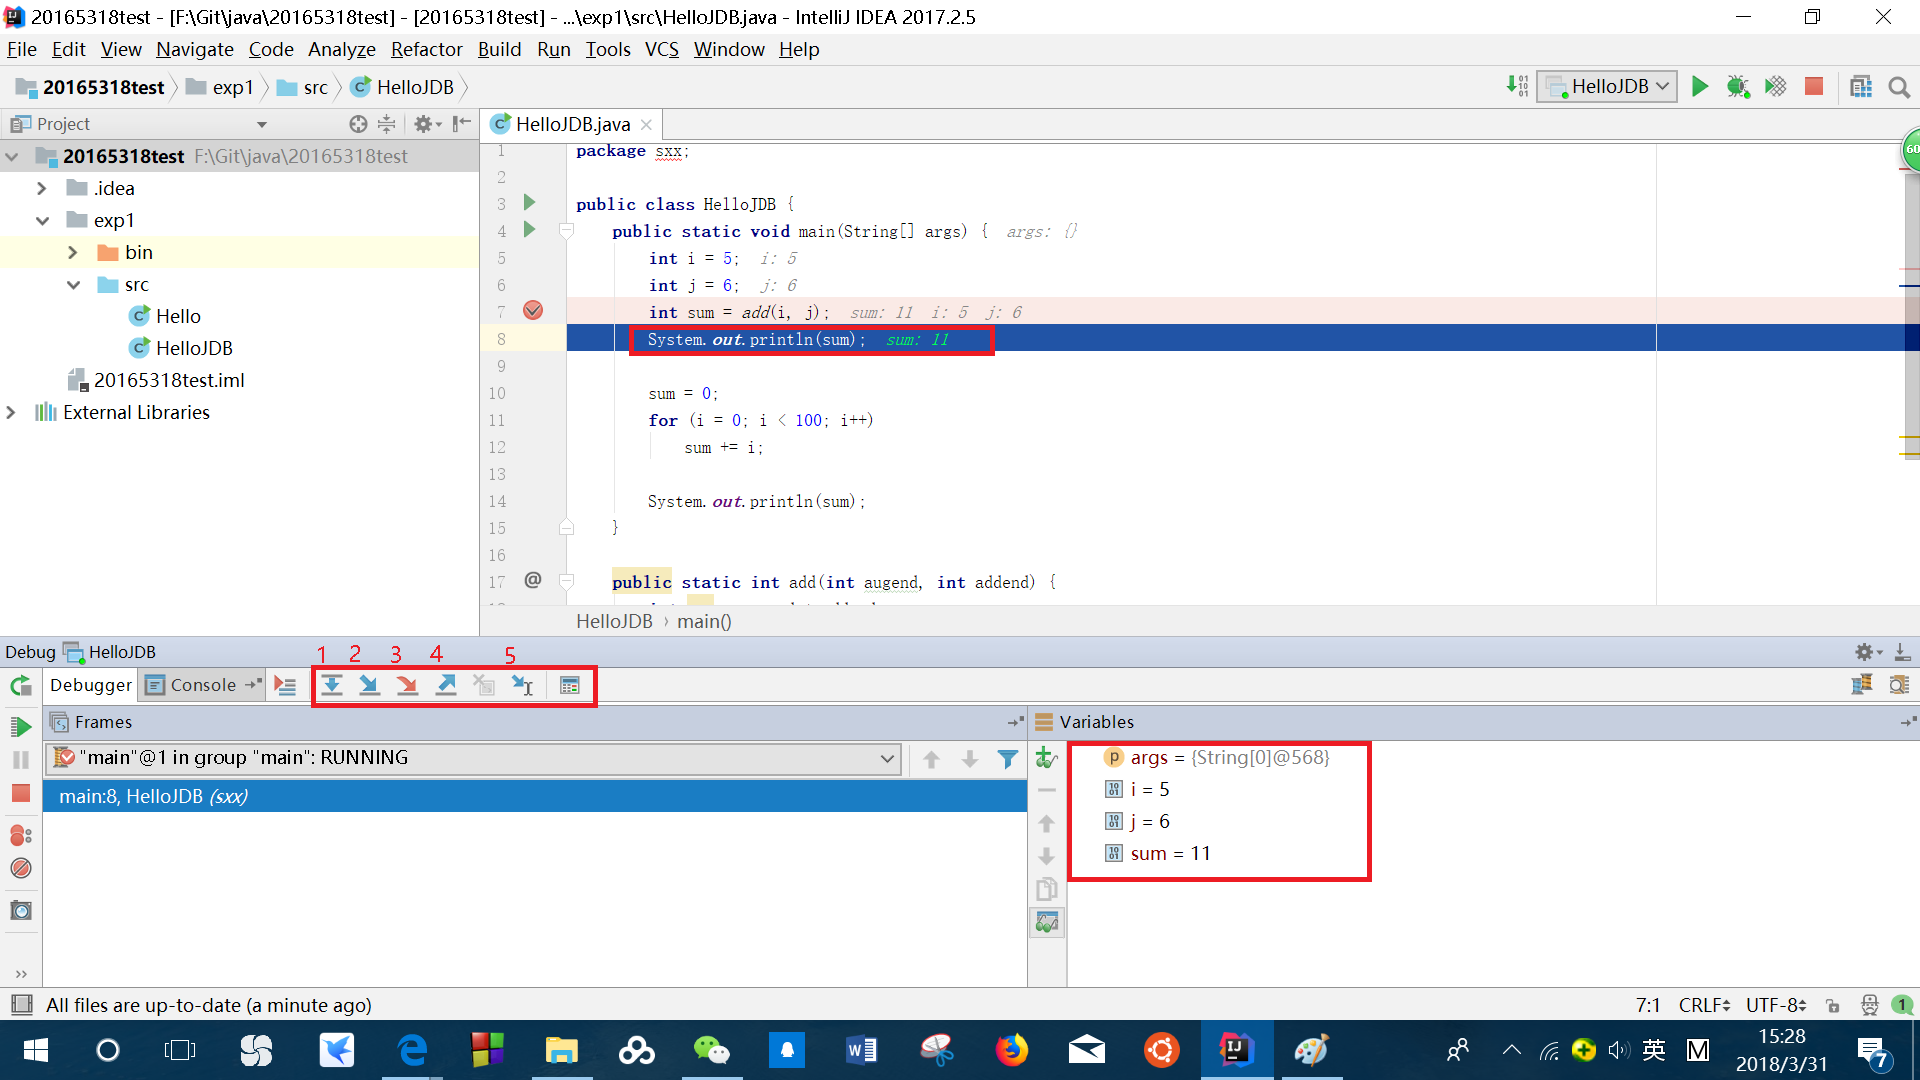Click the Step Over button in debugger
The height and width of the screenshot is (1080, 1920).
coord(330,686)
